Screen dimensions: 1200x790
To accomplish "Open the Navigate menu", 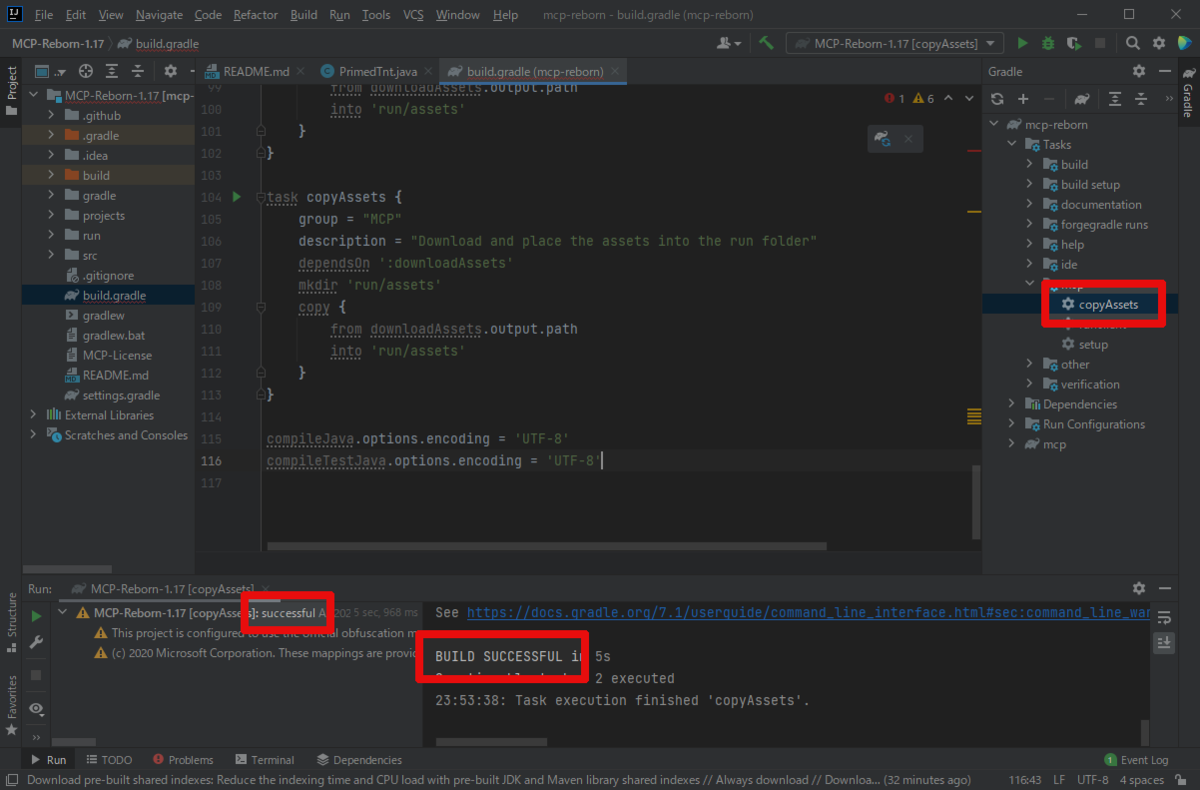I will [x=159, y=15].
